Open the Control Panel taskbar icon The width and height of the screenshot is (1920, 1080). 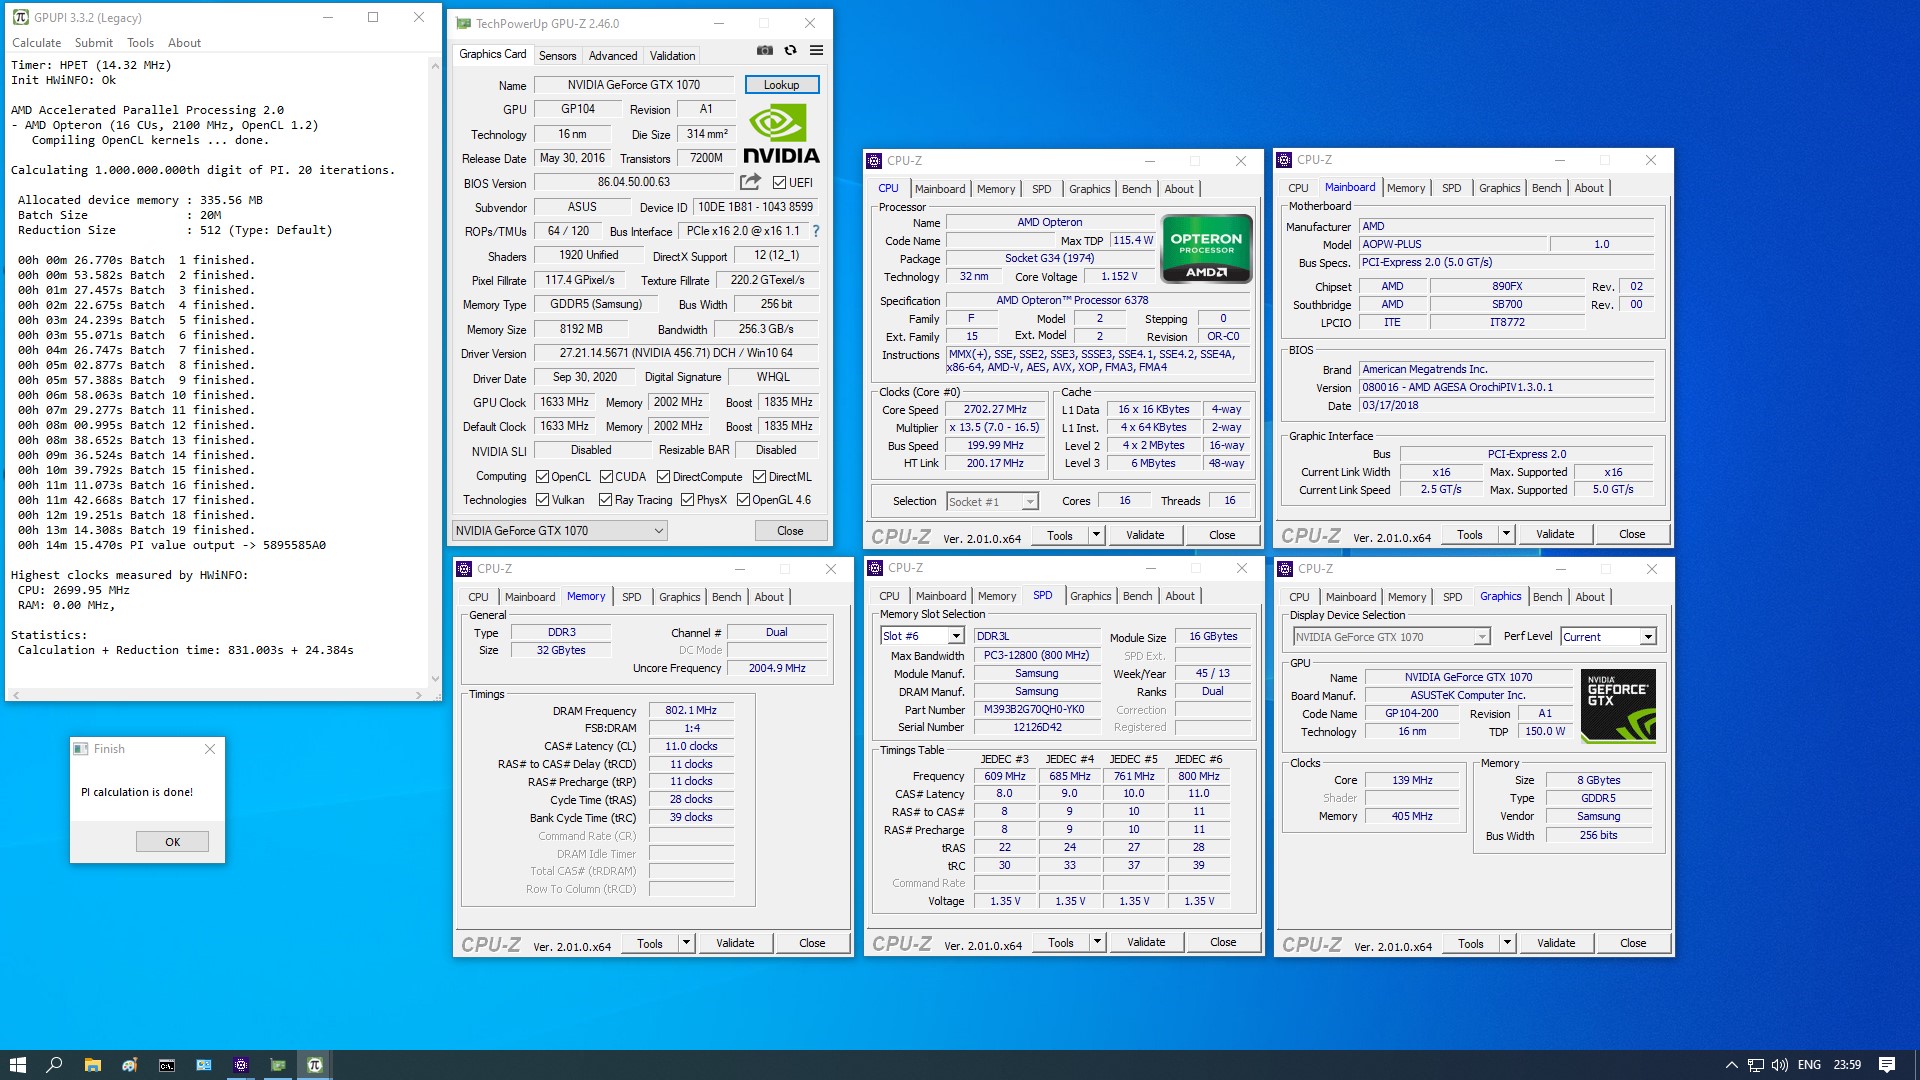coord(203,1065)
